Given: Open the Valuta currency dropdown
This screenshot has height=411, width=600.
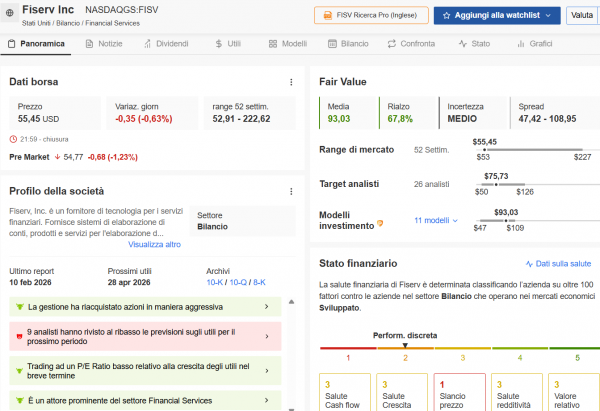Looking at the screenshot, I should pos(582,16).
